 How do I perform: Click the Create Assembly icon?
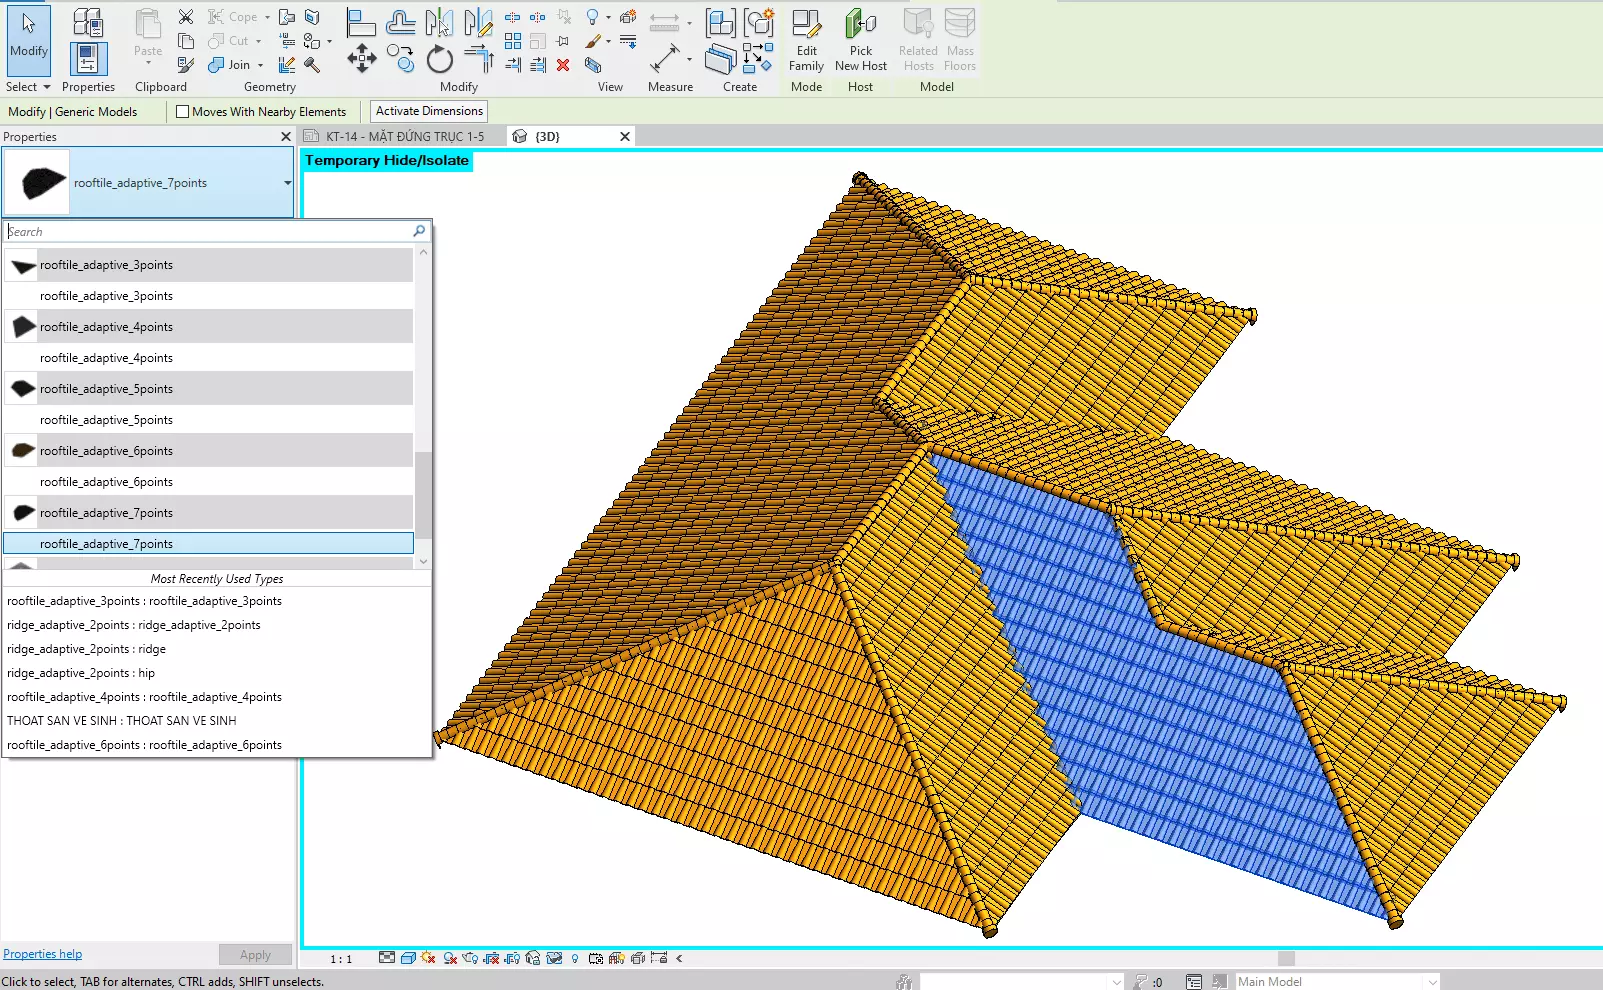(x=720, y=23)
